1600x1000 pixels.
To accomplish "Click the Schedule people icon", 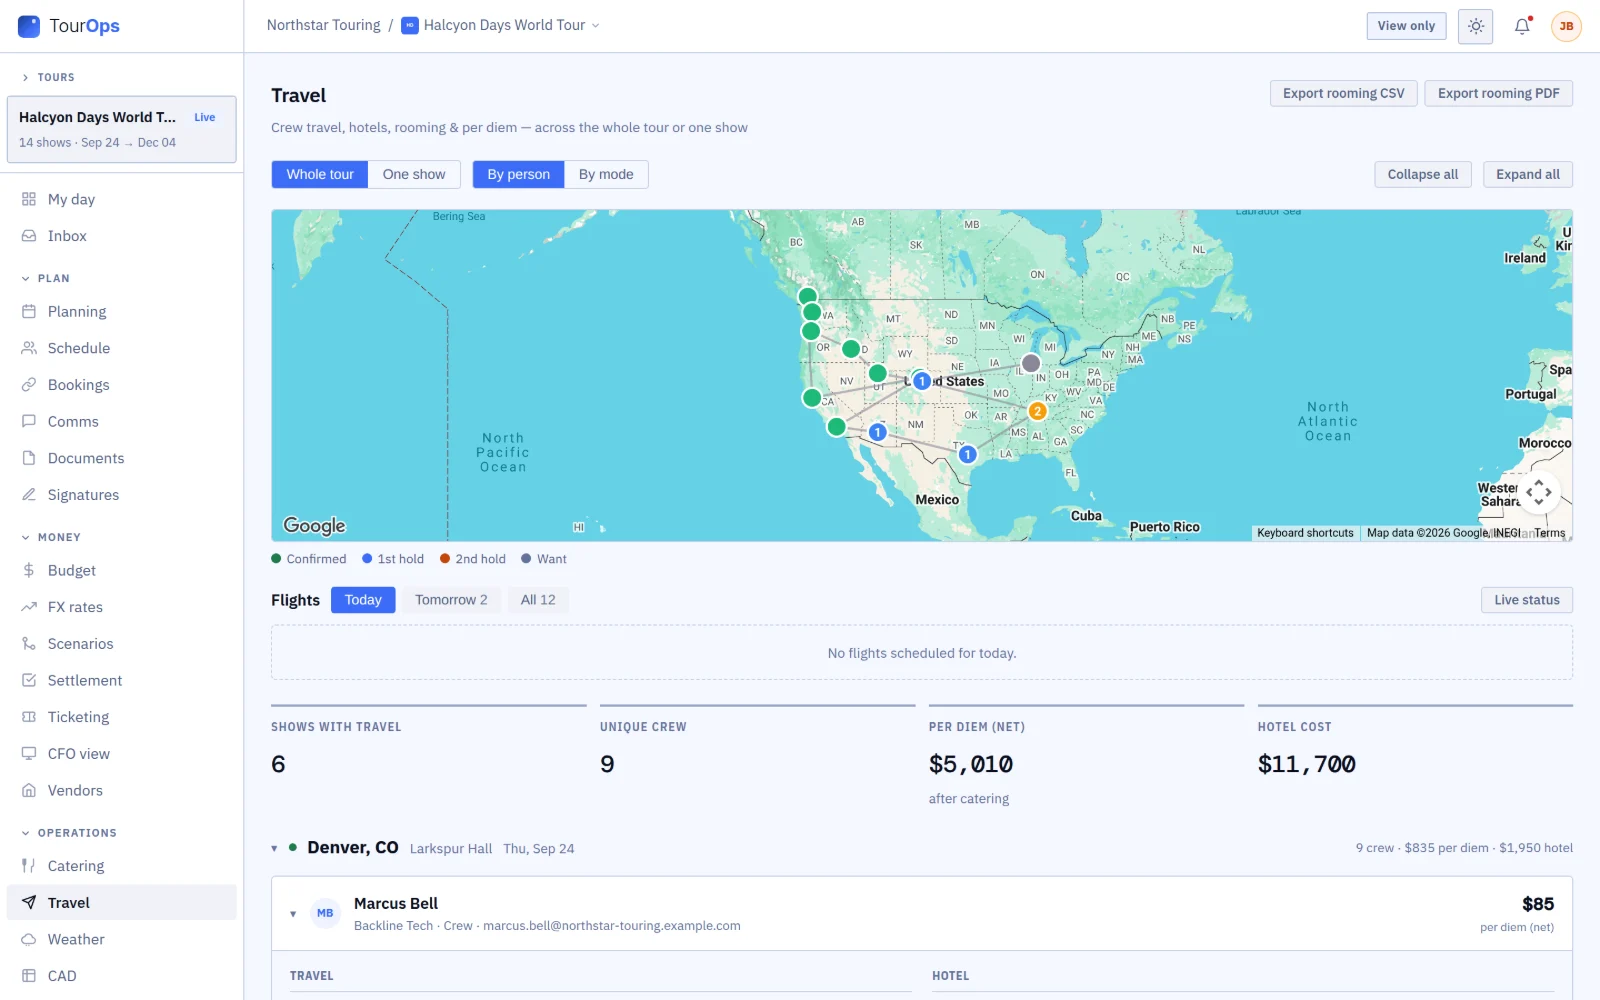I will (x=29, y=348).
